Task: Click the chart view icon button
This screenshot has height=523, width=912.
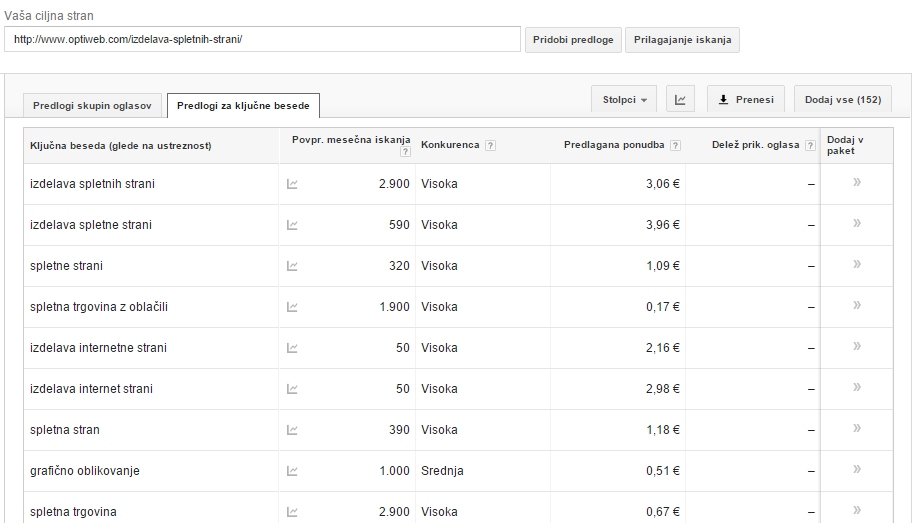Action: [680, 100]
